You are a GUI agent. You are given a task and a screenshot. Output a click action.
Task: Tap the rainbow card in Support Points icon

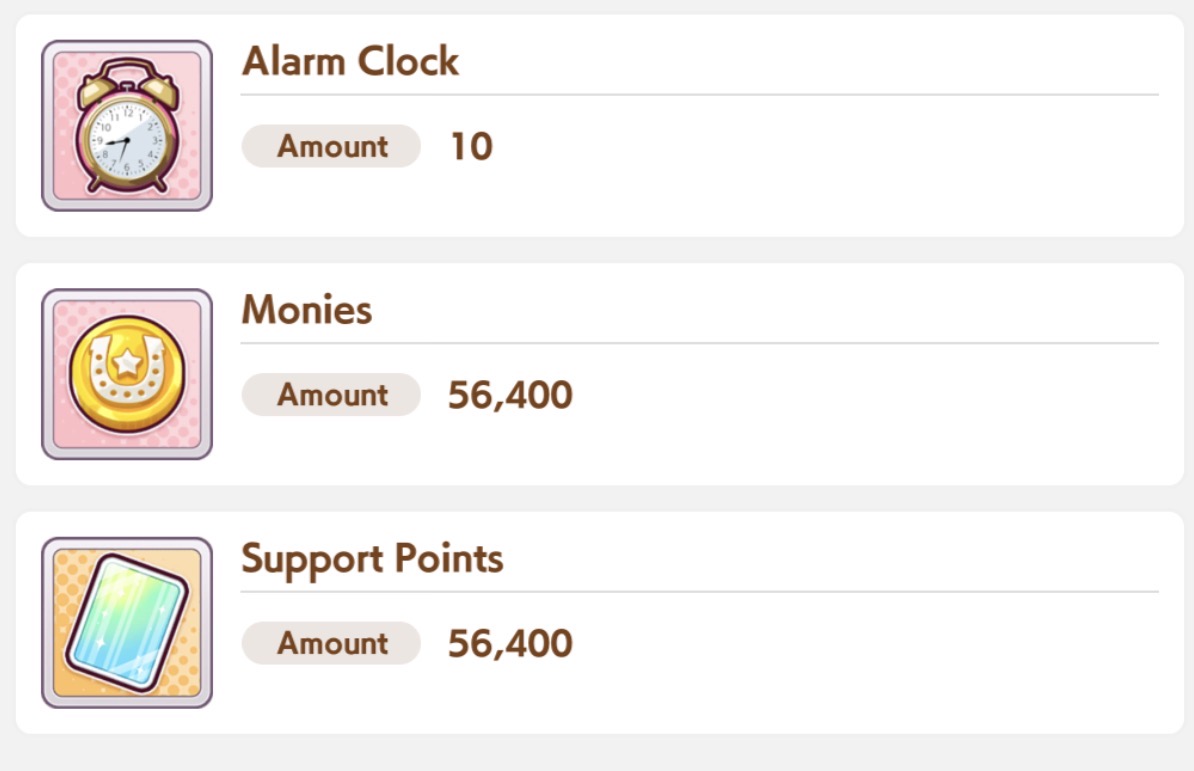127,623
